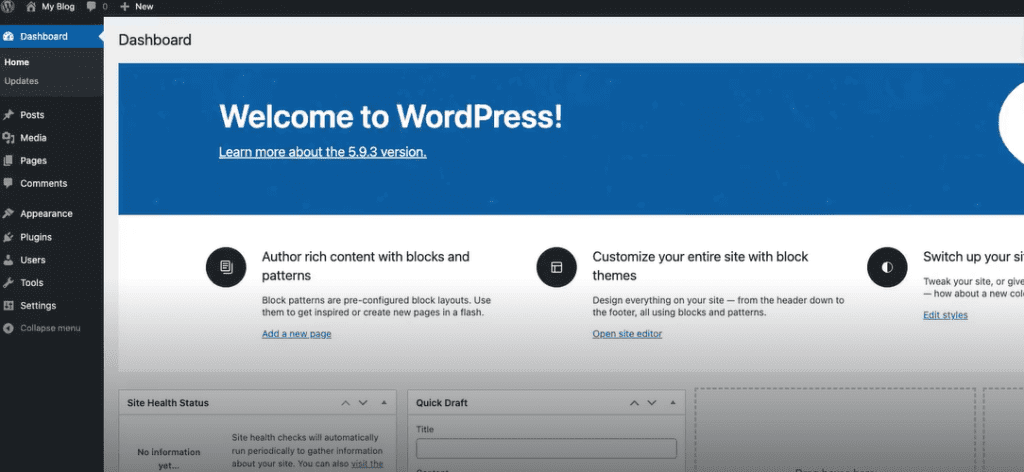This screenshot has width=1024, height=472.
Task: Click the Dashboard page title
Action: pyautogui.click(x=155, y=40)
